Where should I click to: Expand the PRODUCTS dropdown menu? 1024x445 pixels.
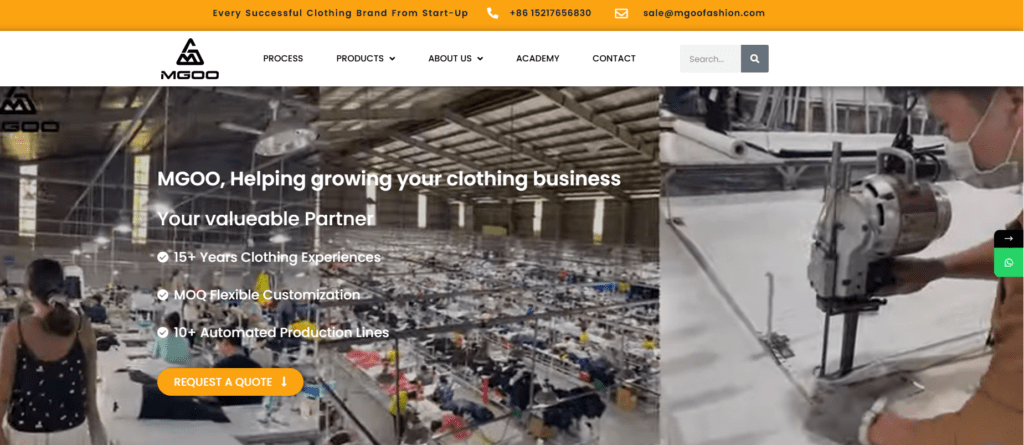pyautogui.click(x=366, y=59)
